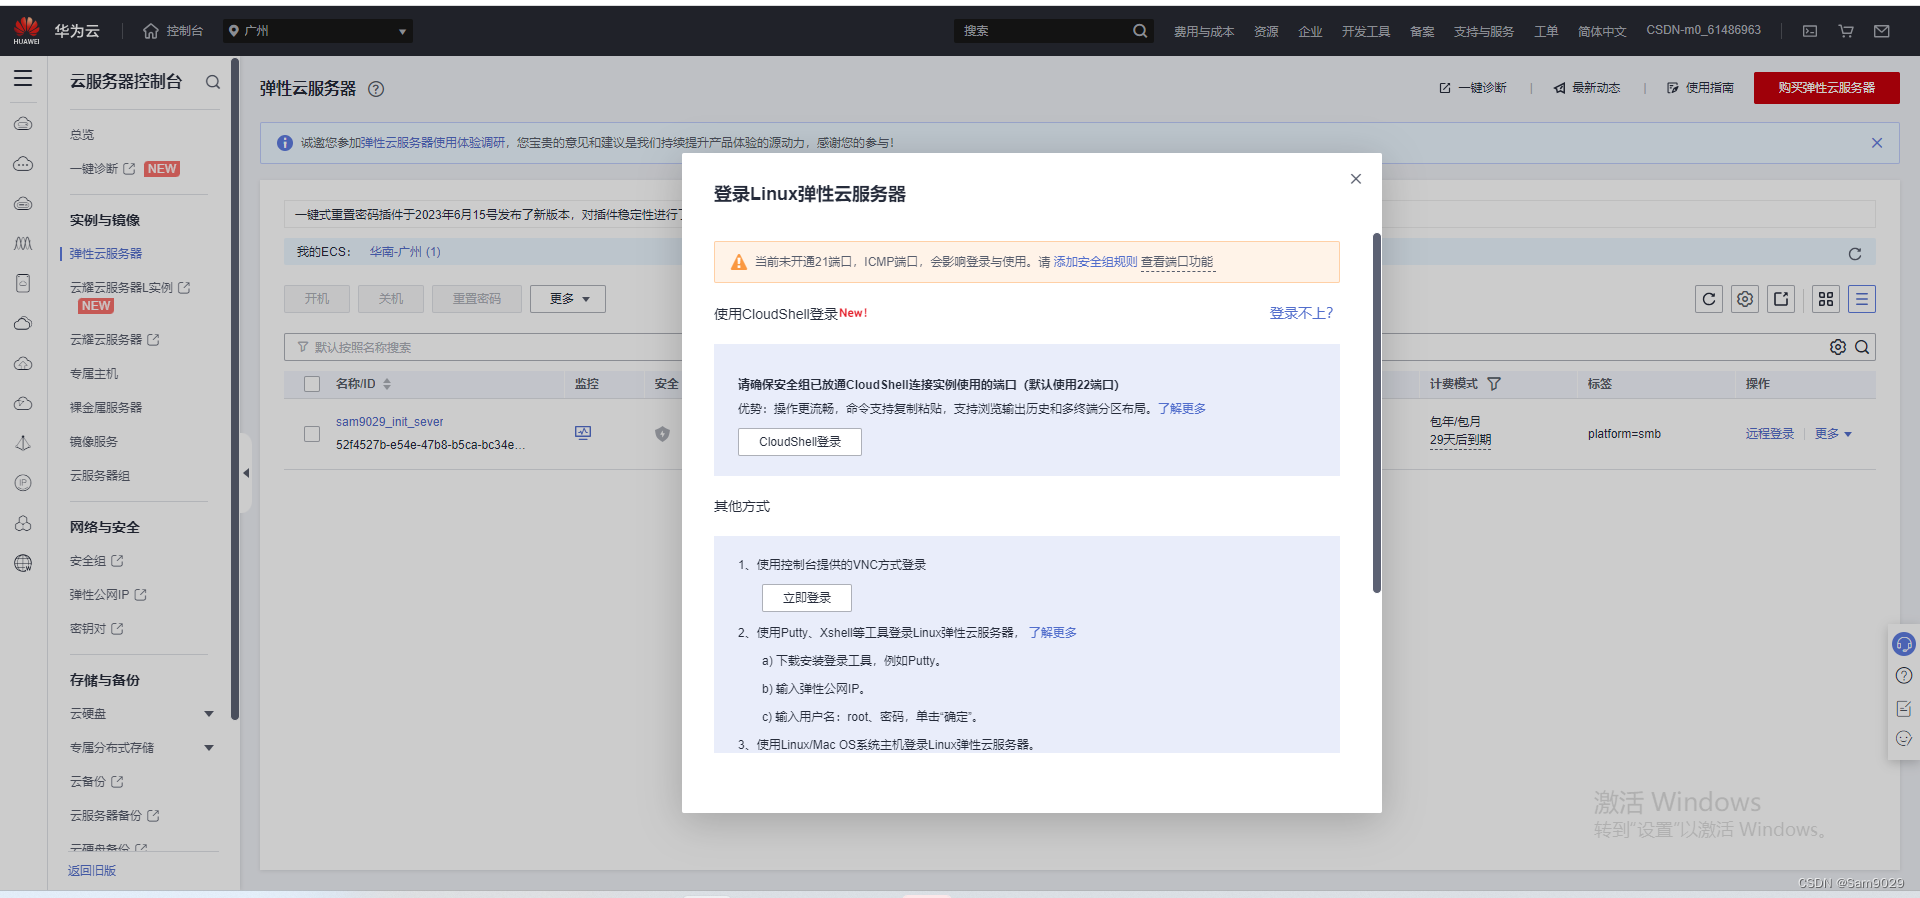1920x898 pixels.
Task: Search the sidebar with magnifier icon
Action: tap(213, 82)
